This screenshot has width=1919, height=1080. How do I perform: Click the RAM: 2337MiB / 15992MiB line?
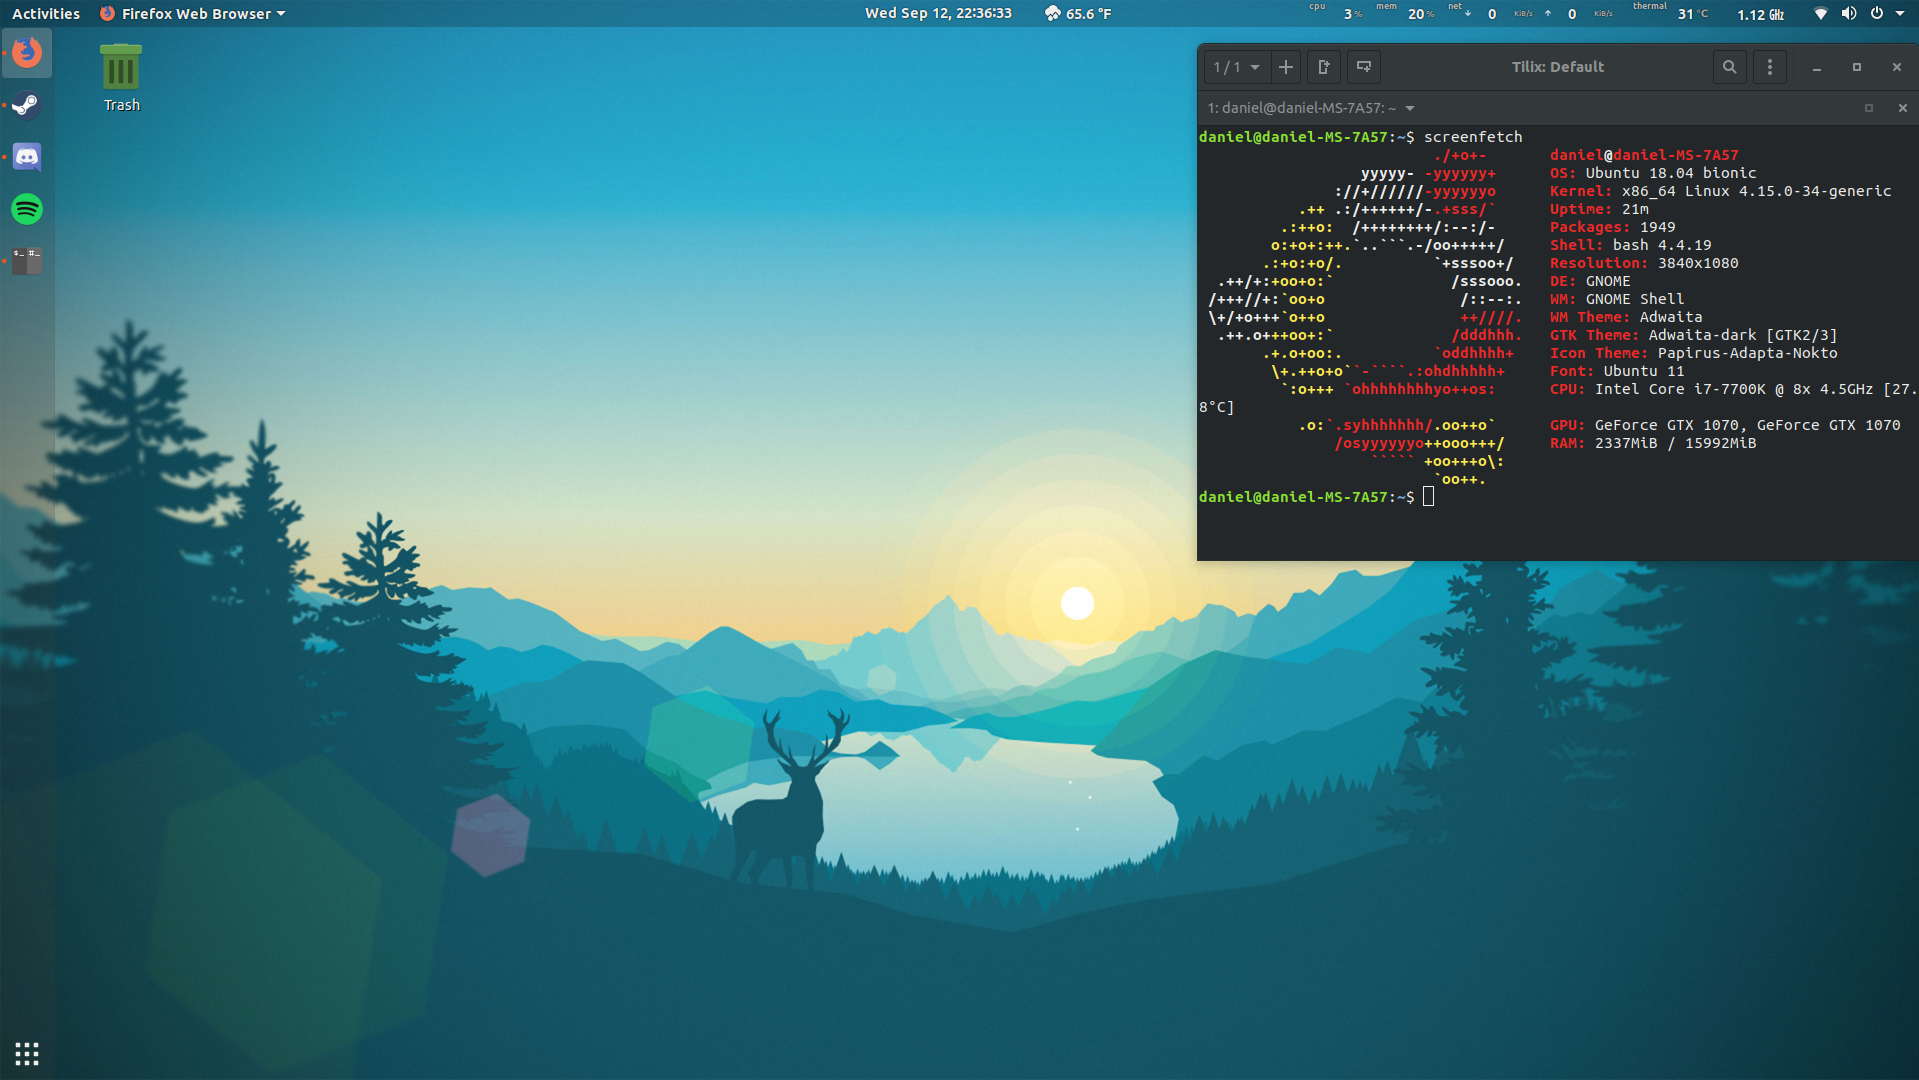point(1653,443)
